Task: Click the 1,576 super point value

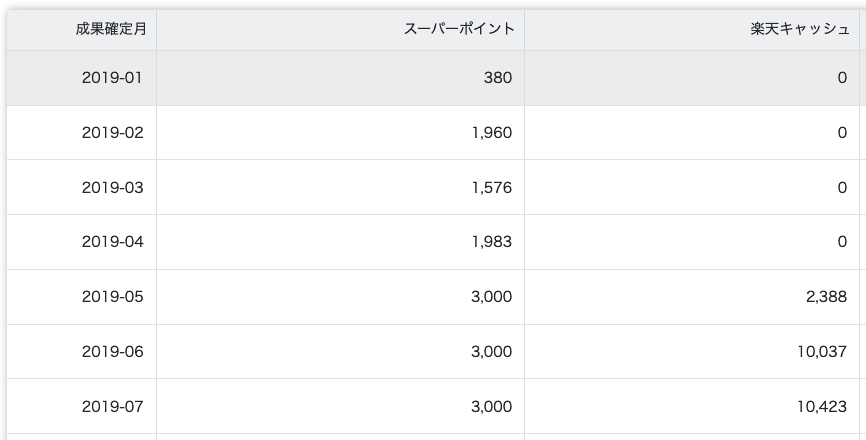Action: click(x=491, y=187)
